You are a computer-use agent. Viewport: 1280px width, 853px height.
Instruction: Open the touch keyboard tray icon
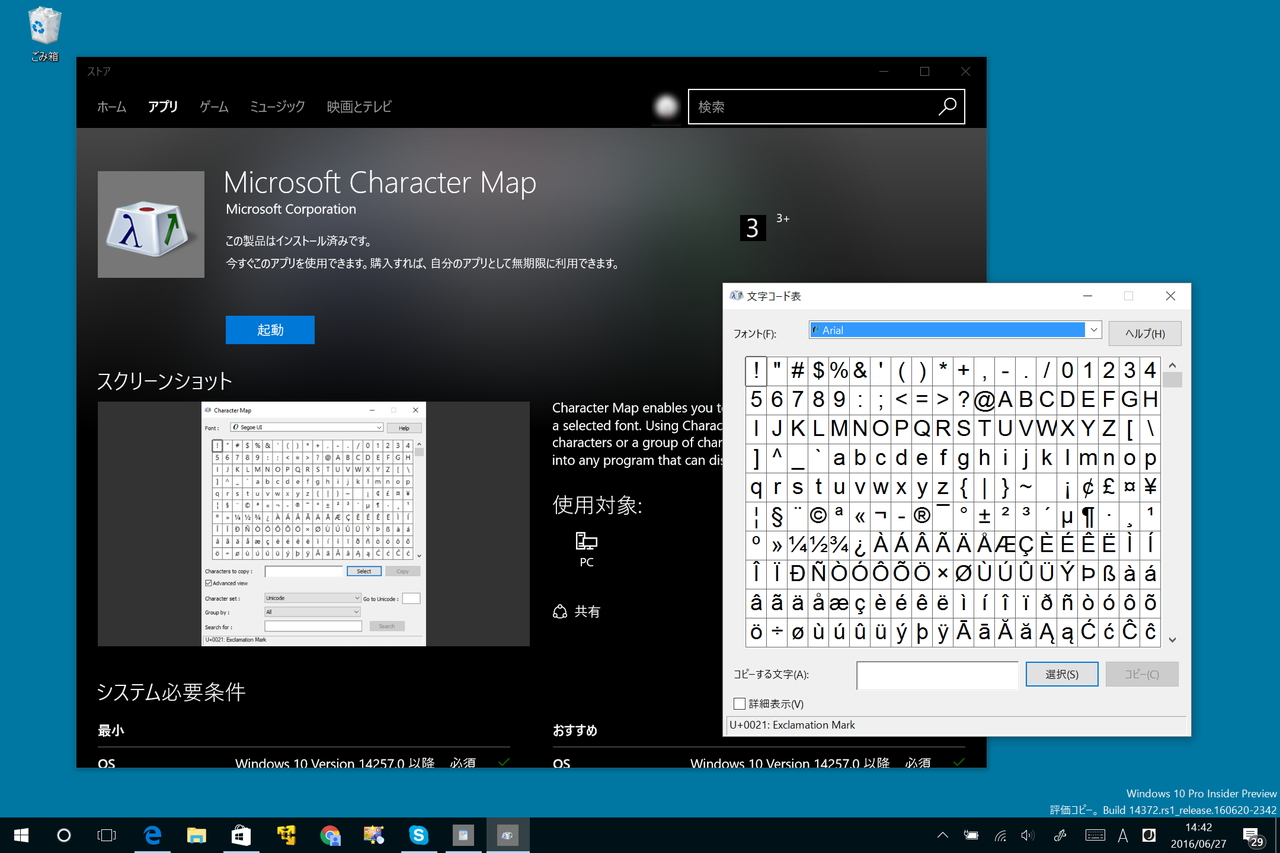point(1095,835)
